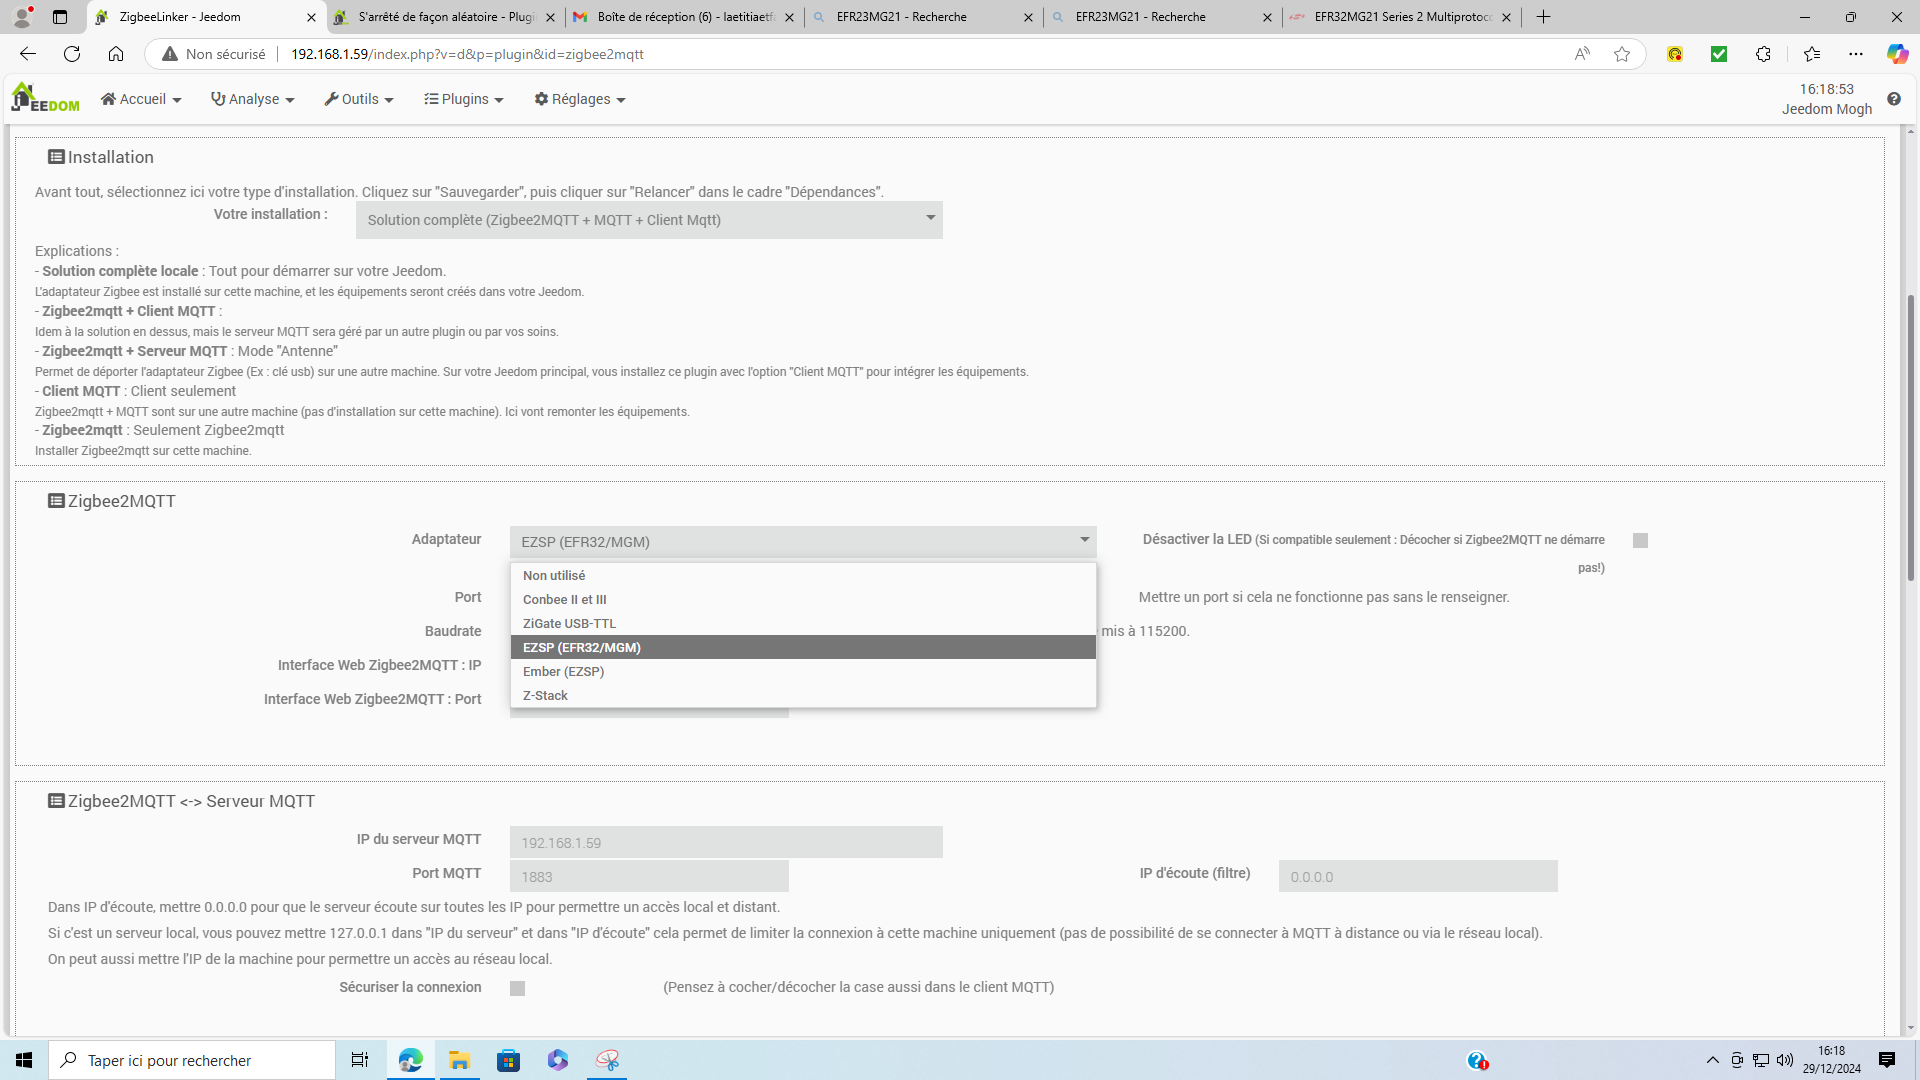Screen dimensions: 1920x1080
Task: Click the Jeedom logo icon
Action: pos(45,98)
